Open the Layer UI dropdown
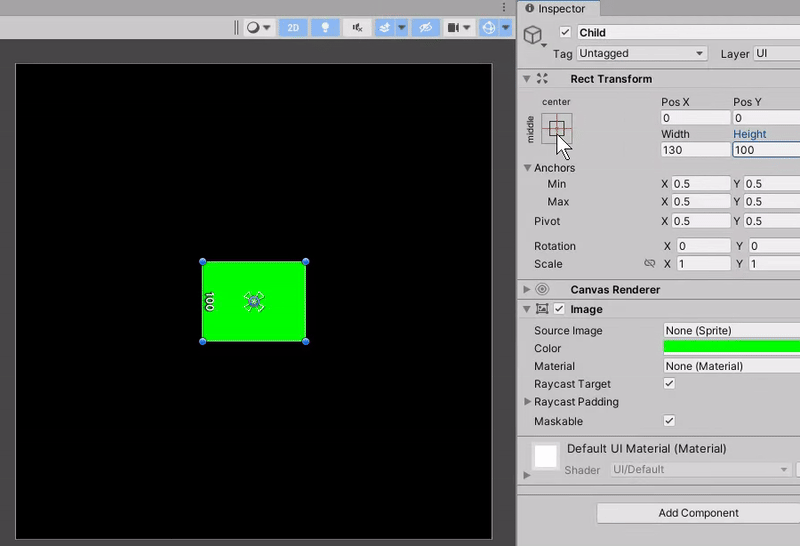 click(x=777, y=54)
